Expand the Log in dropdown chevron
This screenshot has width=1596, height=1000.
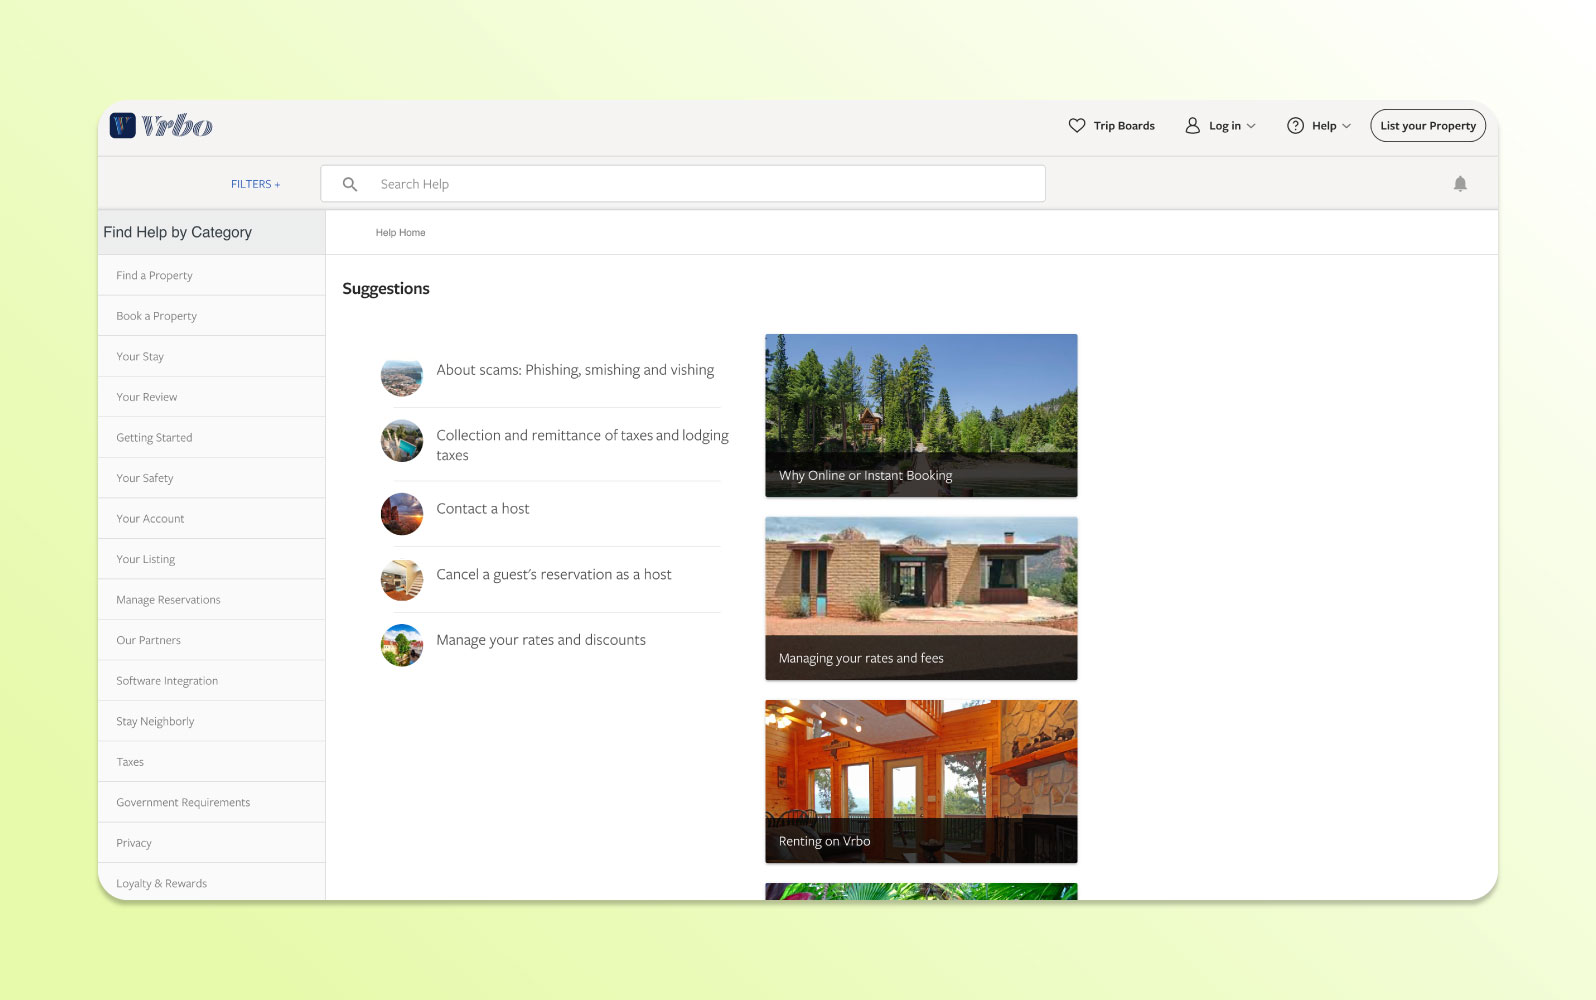tap(1251, 126)
